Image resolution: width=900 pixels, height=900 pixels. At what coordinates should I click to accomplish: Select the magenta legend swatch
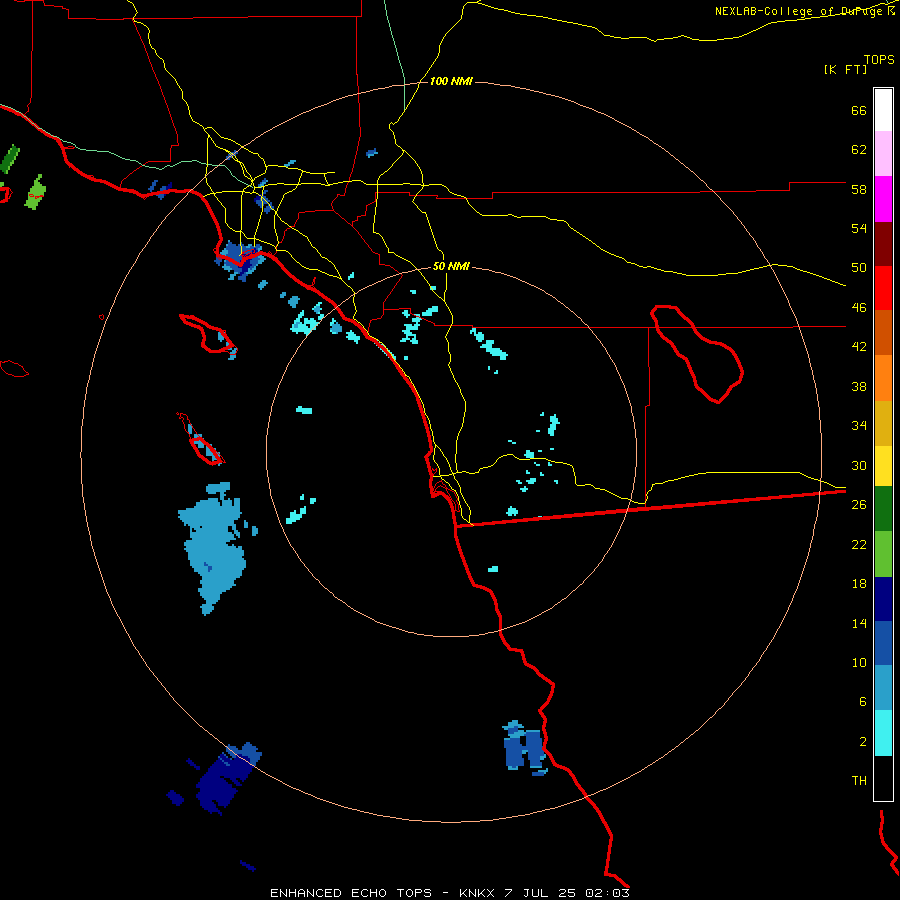click(x=883, y=199)
